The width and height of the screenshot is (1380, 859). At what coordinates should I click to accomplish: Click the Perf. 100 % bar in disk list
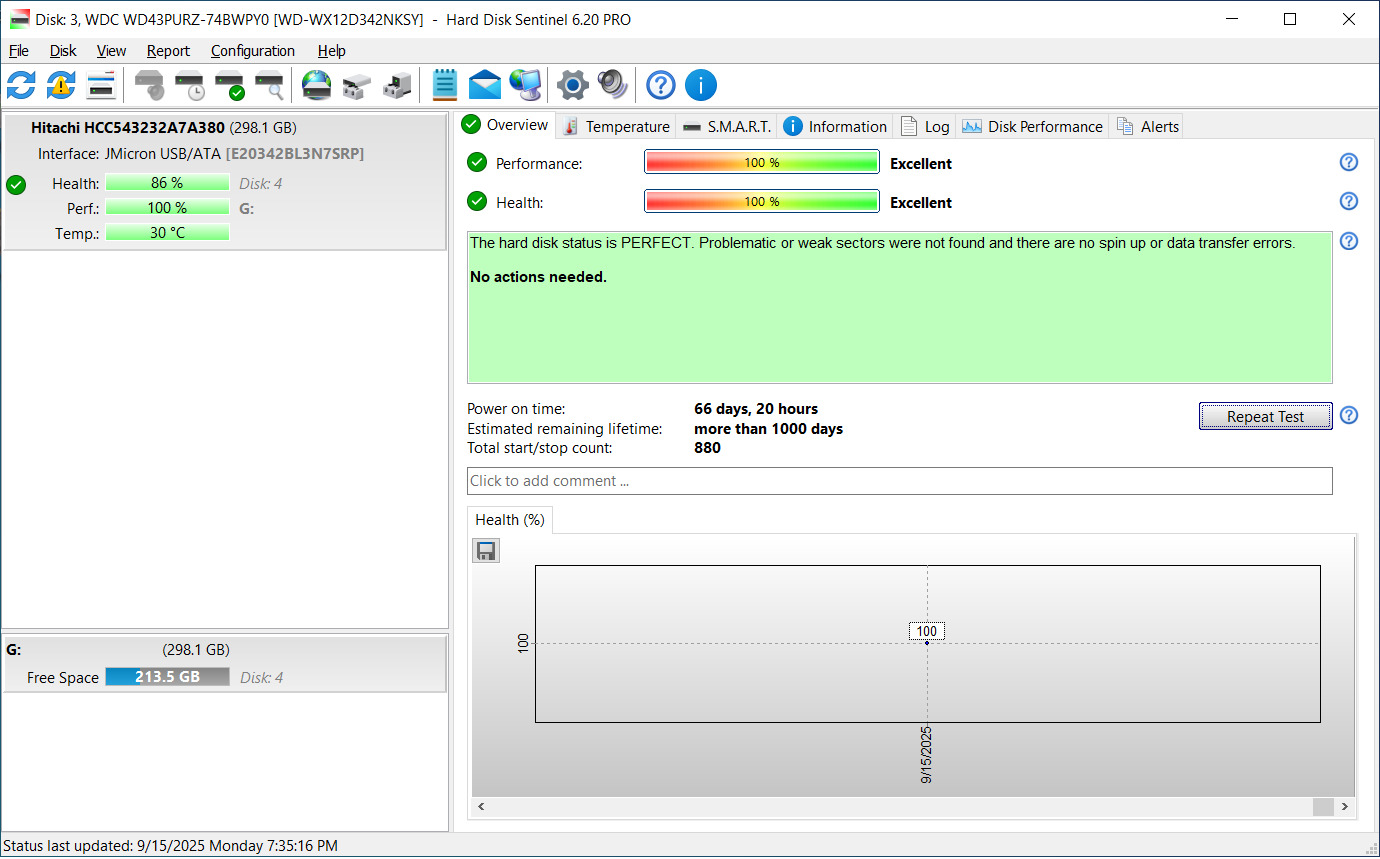click(167, 208)
